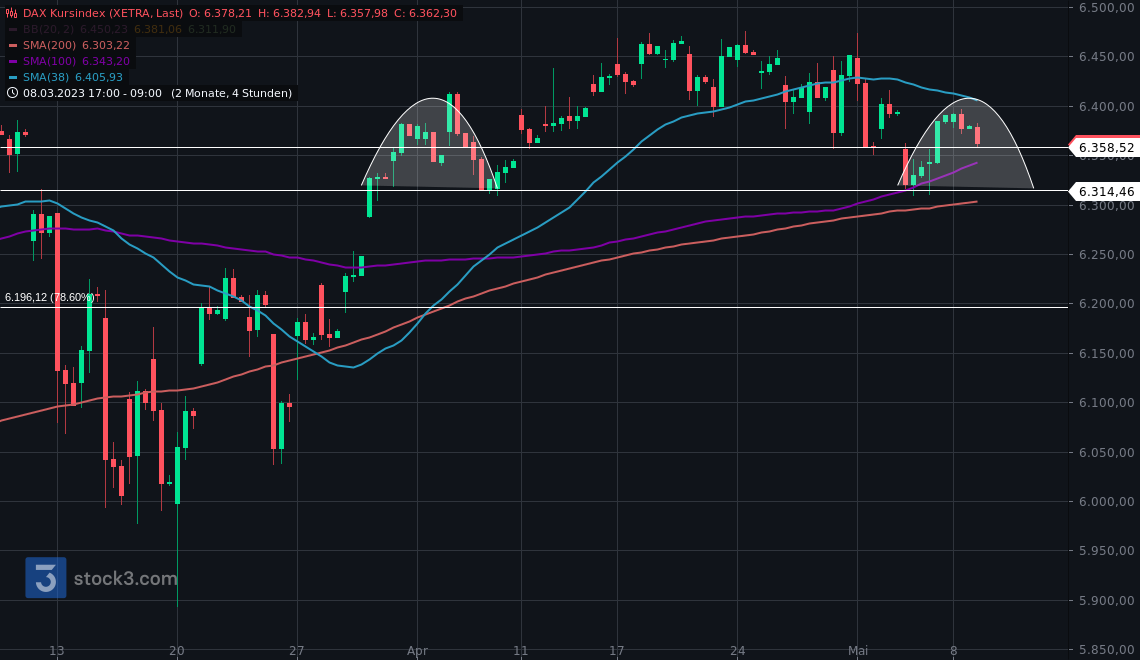Click the 6.314,46 price label on the axis

click(x=1104, y=191)
